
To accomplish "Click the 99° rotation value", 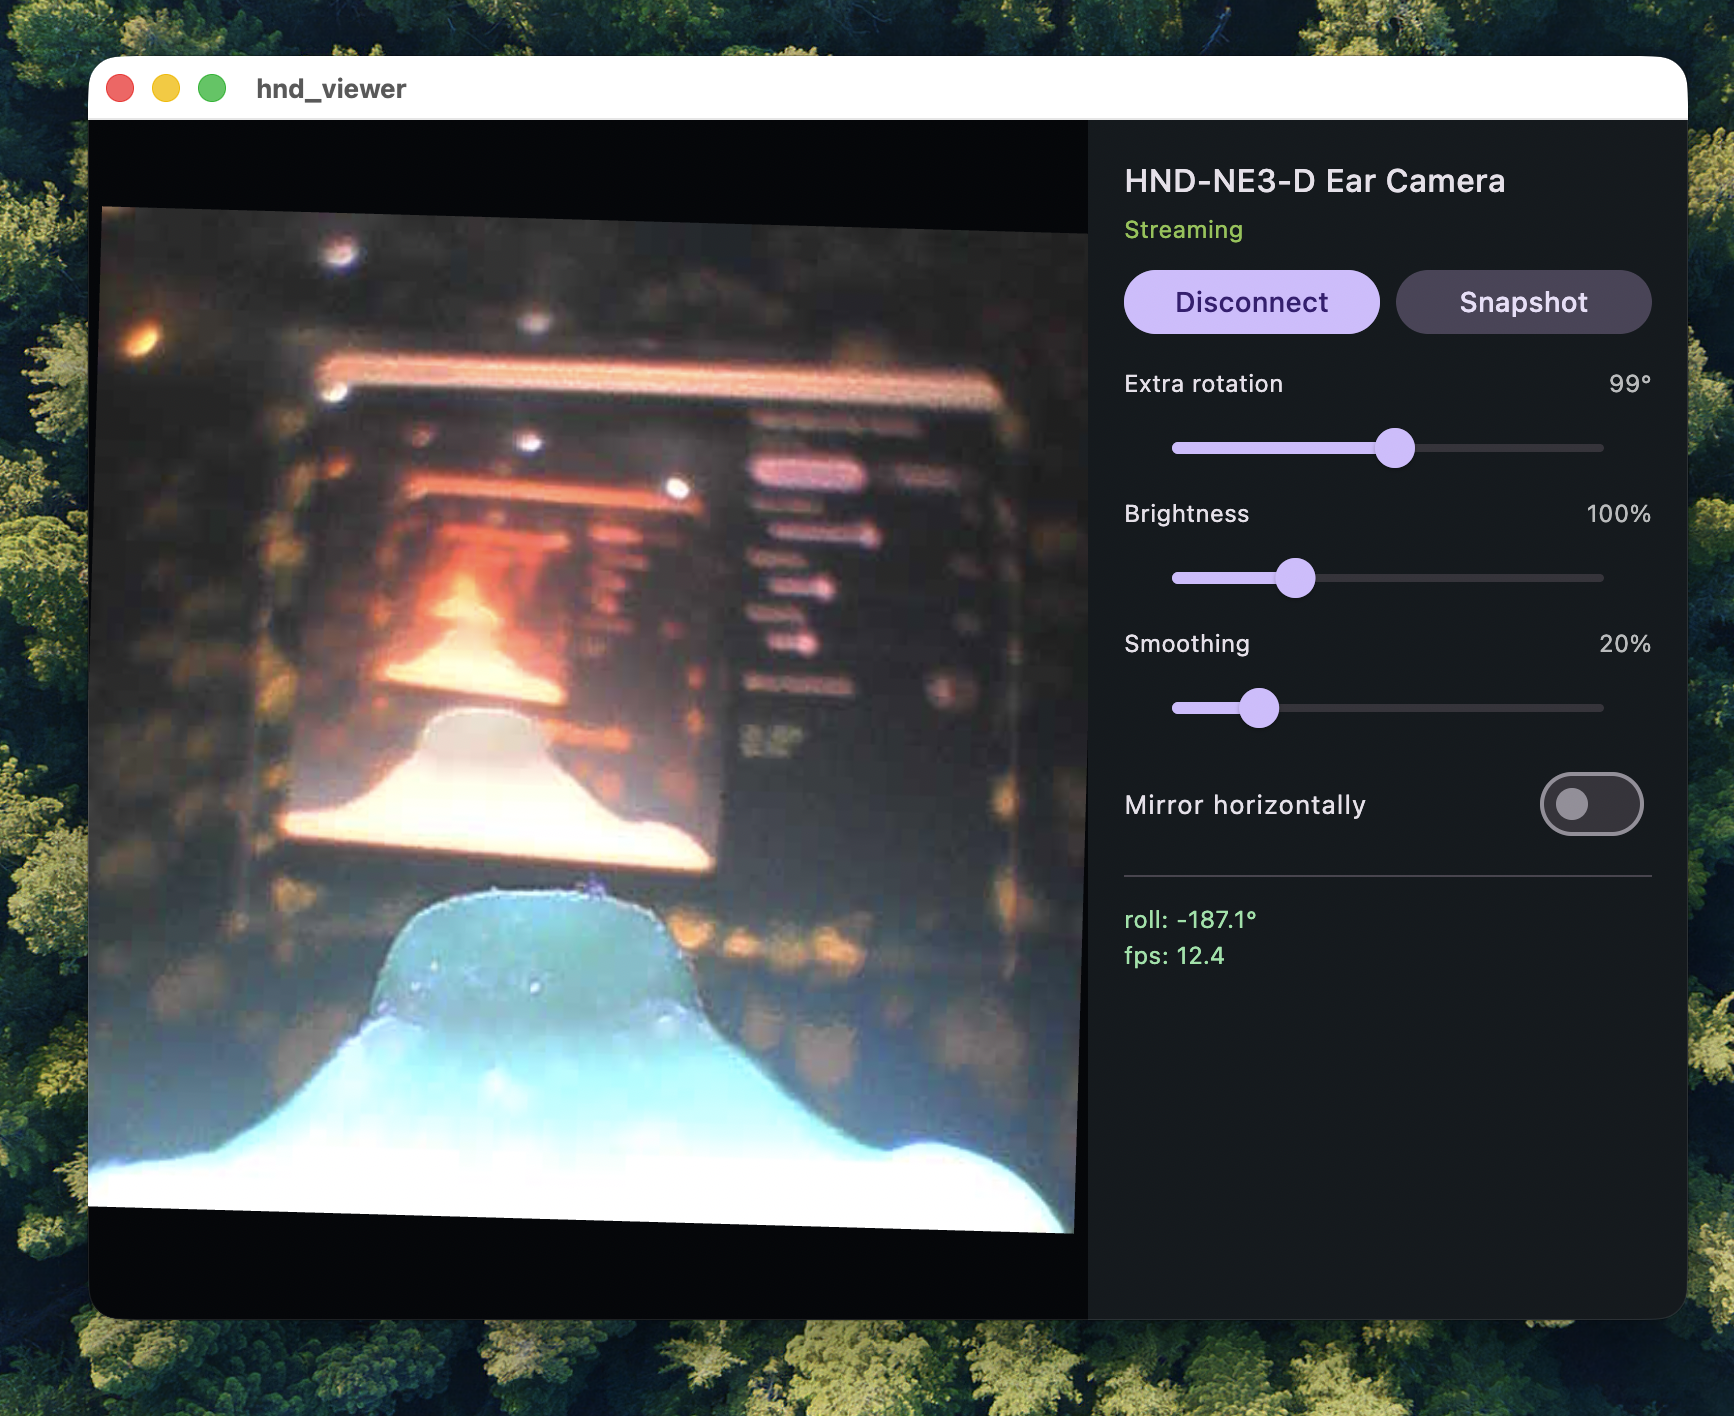I will click(x=1630, y=384).
